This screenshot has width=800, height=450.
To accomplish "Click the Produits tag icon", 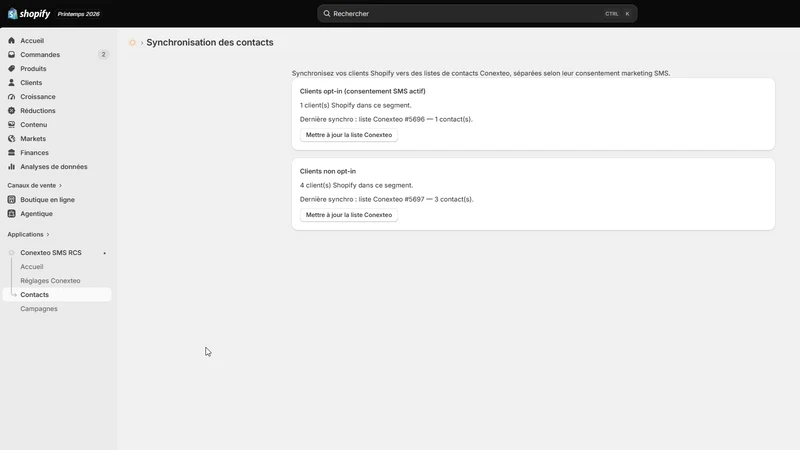I will [11, 68].
